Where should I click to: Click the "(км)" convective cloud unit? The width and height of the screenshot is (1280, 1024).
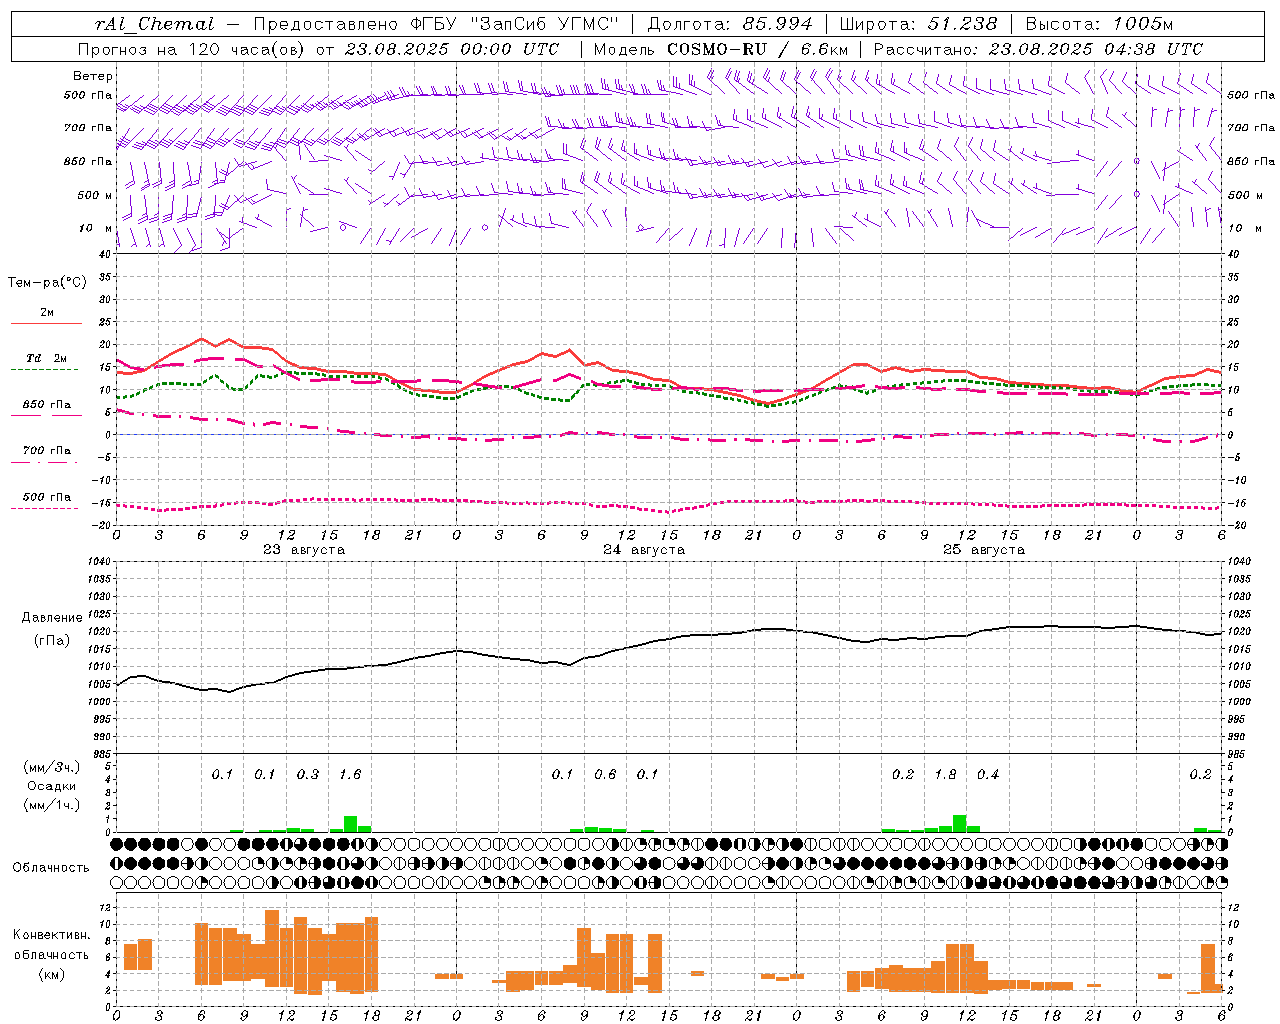point(52,974)
